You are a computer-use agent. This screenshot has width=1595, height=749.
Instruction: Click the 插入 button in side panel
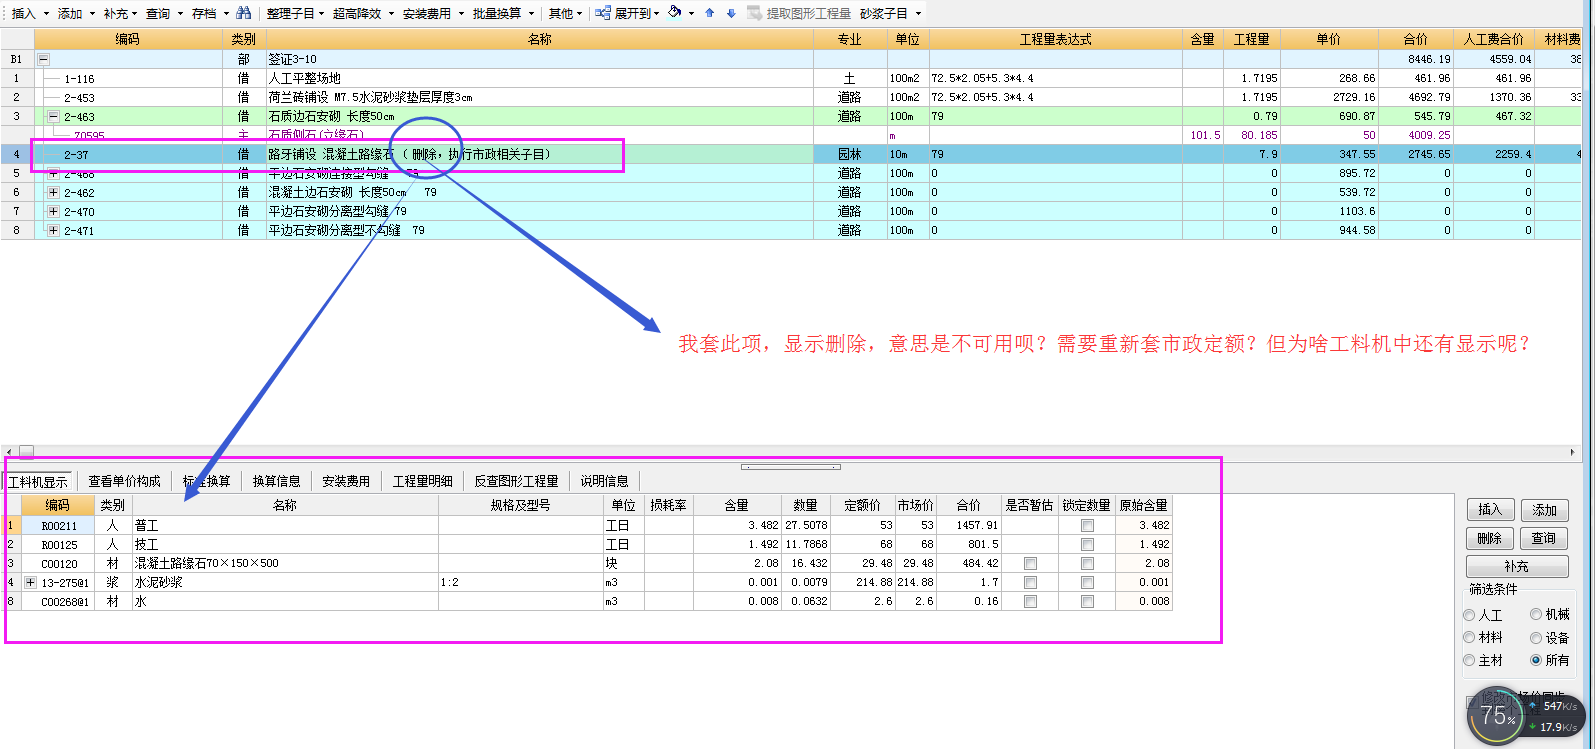1490,510
